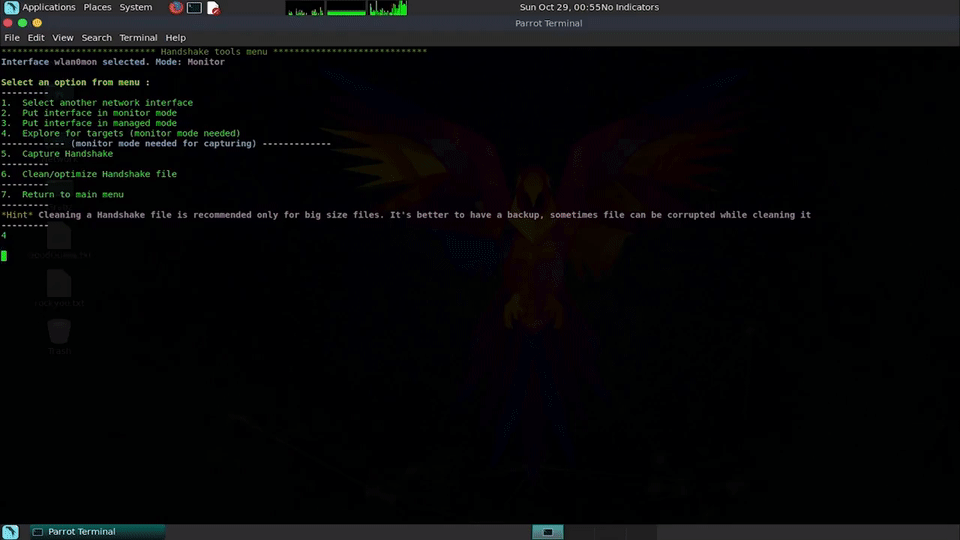This screenshot has height=540, width=960.
Task: Click the date and time clock
Action: [560, 7]
